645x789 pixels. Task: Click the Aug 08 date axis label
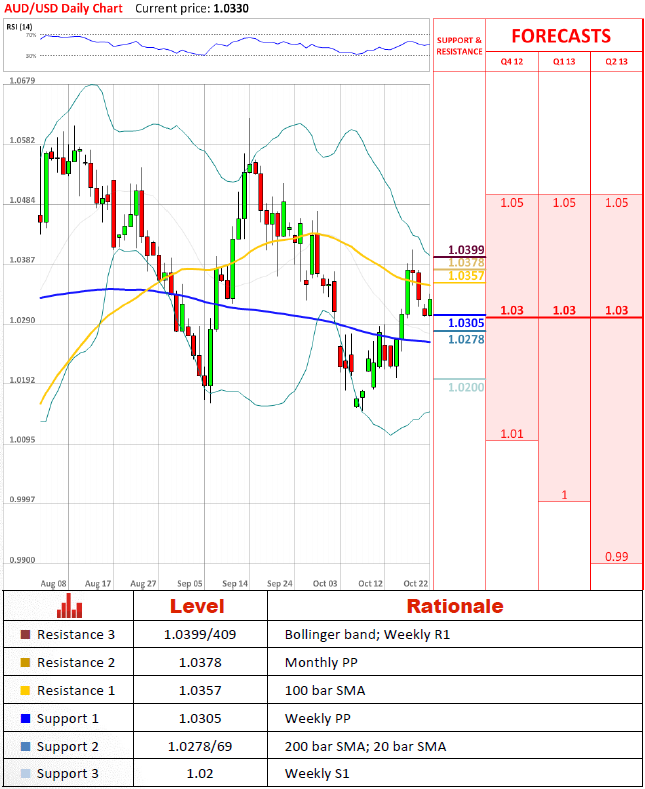53,584
